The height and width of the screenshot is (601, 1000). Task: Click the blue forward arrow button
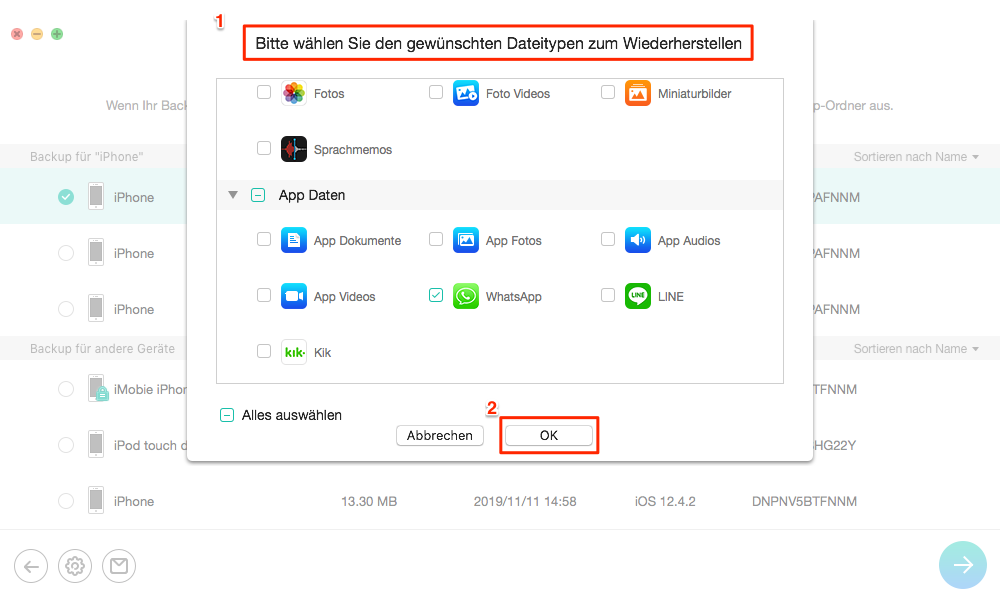(963, 565)
